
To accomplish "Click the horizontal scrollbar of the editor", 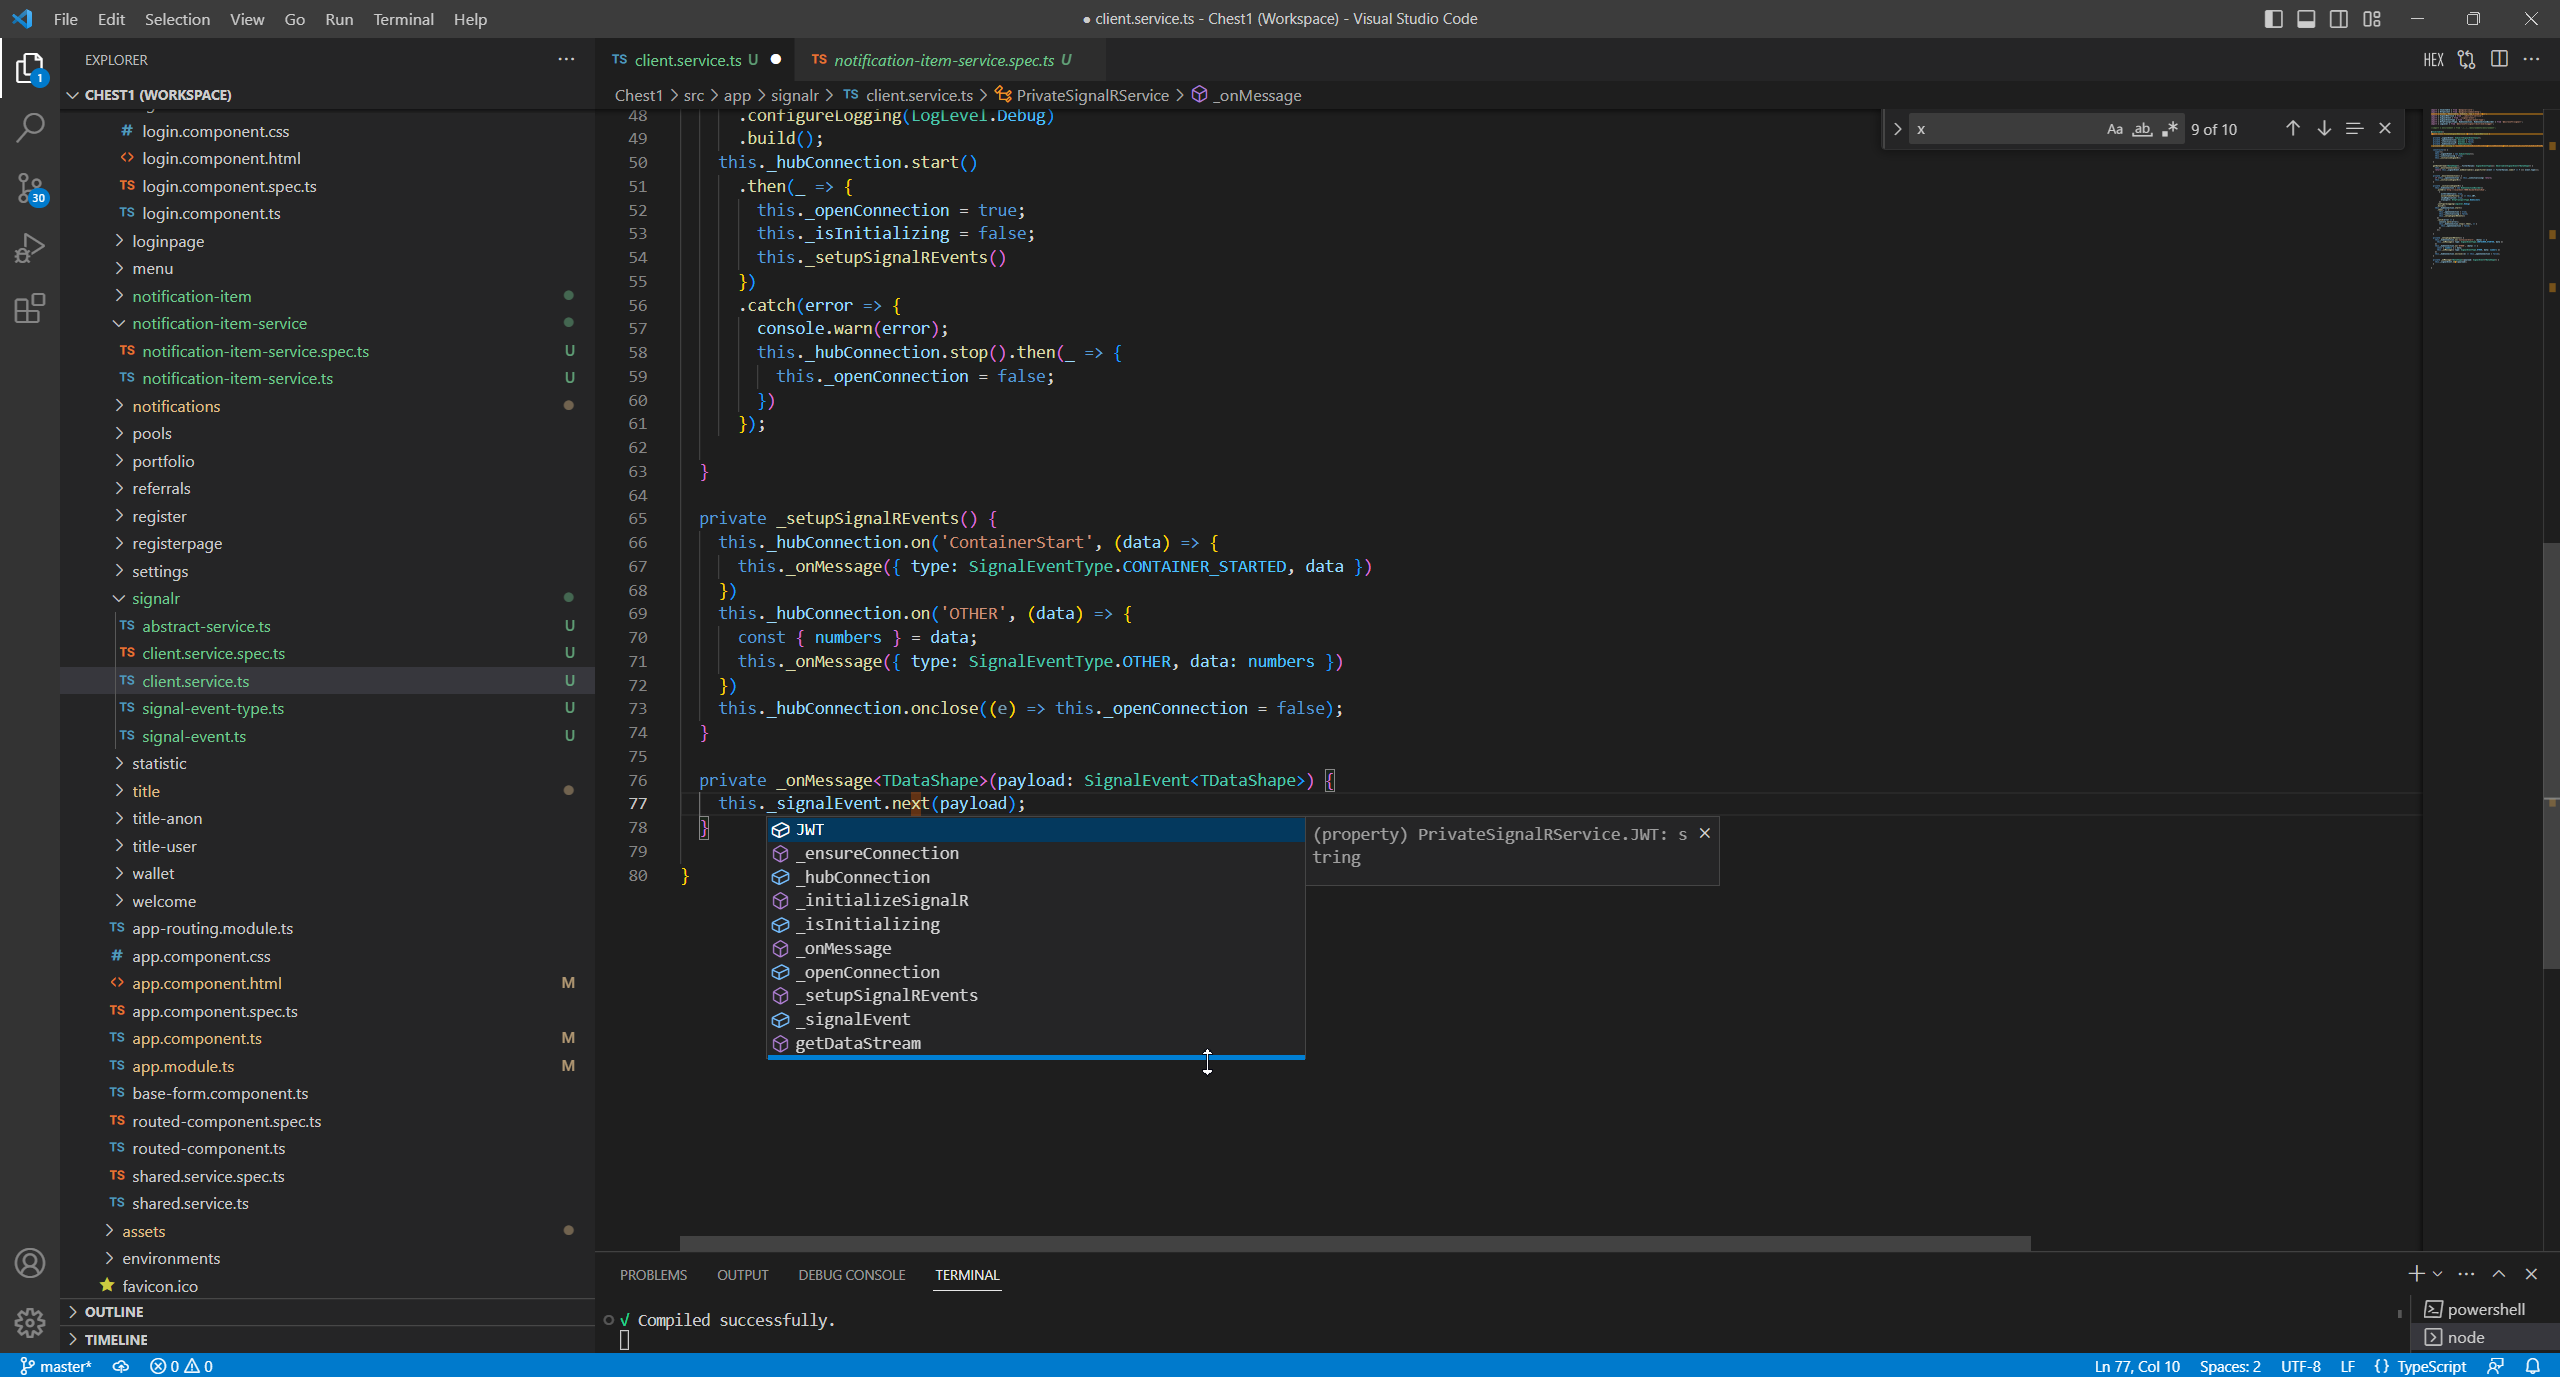I will (1354, 1244).
